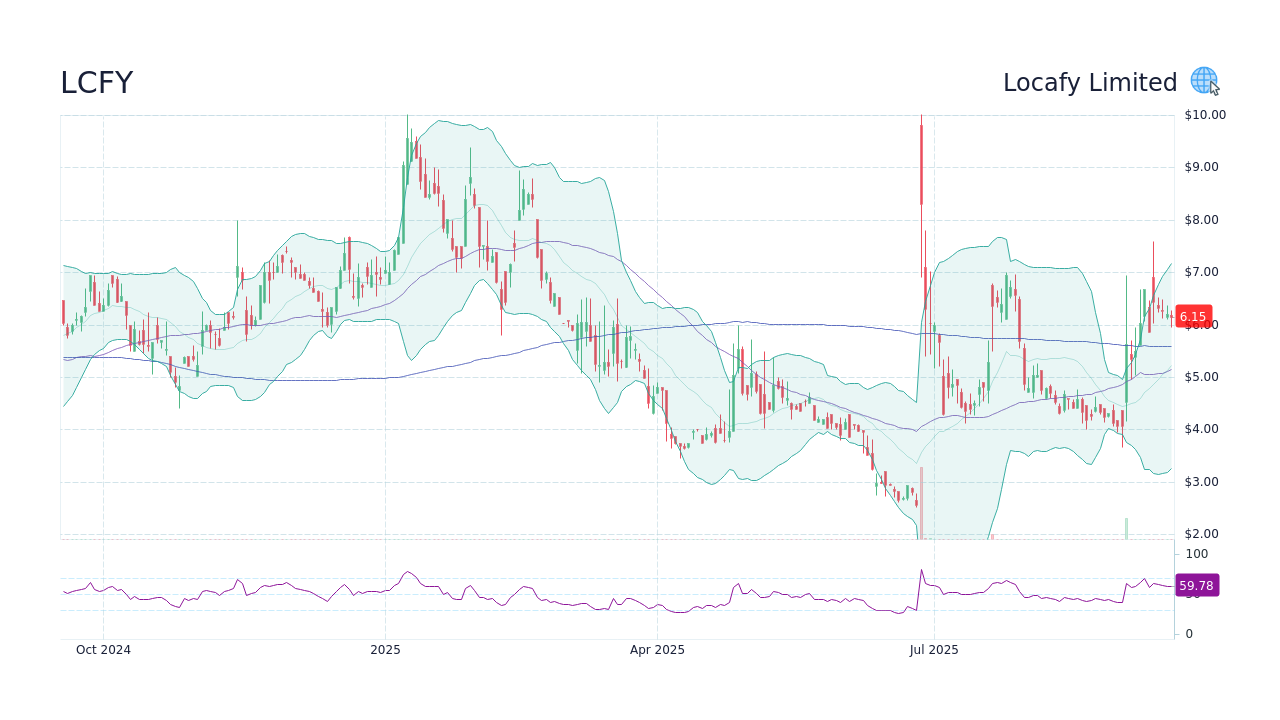The height and width of the screenshot is (720, 1280).
Task: Select the LCFY ticker heading
Action: [x=96, y=83]
